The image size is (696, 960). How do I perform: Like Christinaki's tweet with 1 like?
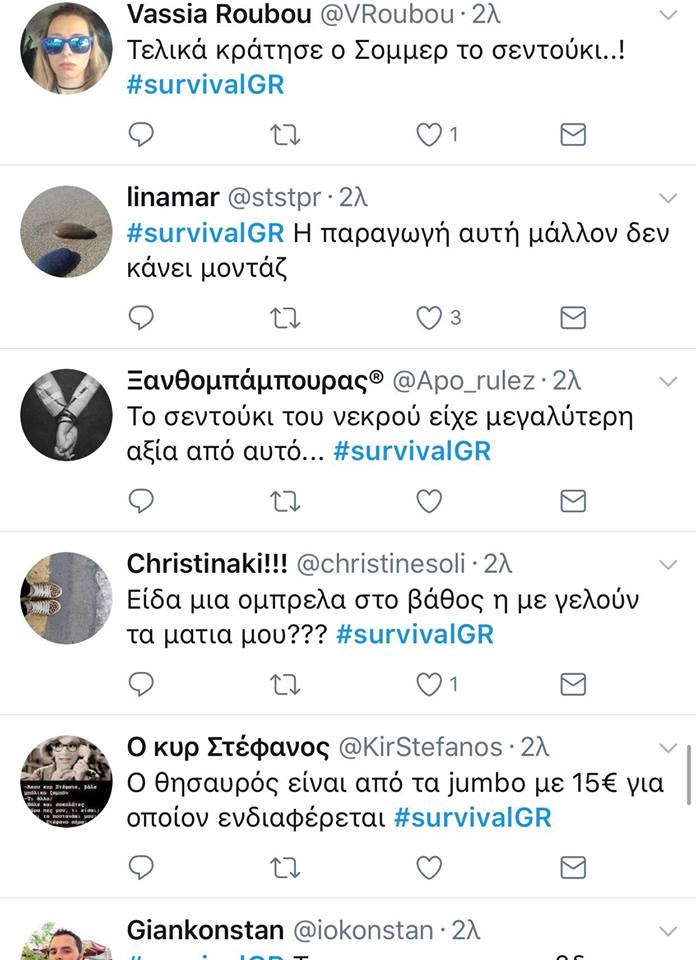click(x=429, y=684)
